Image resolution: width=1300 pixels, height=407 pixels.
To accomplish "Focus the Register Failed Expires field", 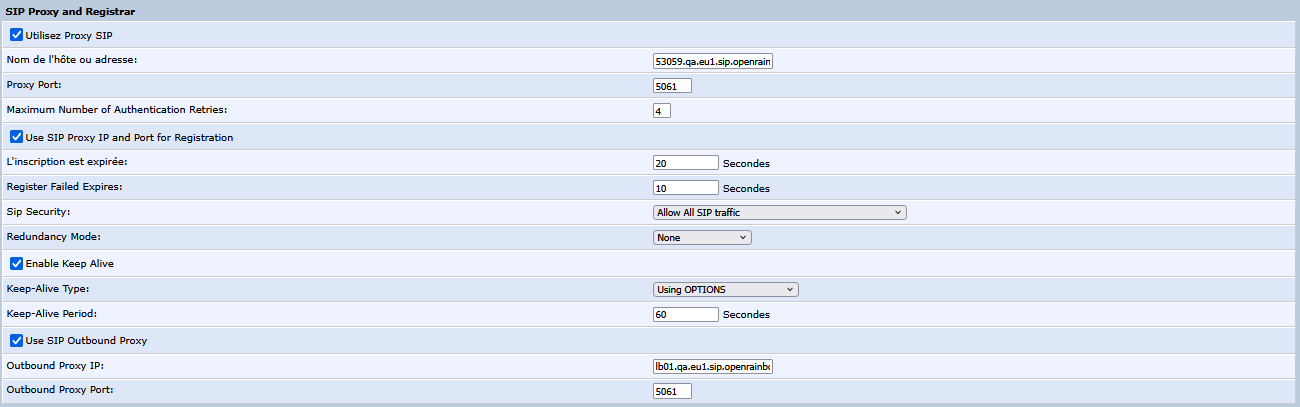I will click(686, 188).
